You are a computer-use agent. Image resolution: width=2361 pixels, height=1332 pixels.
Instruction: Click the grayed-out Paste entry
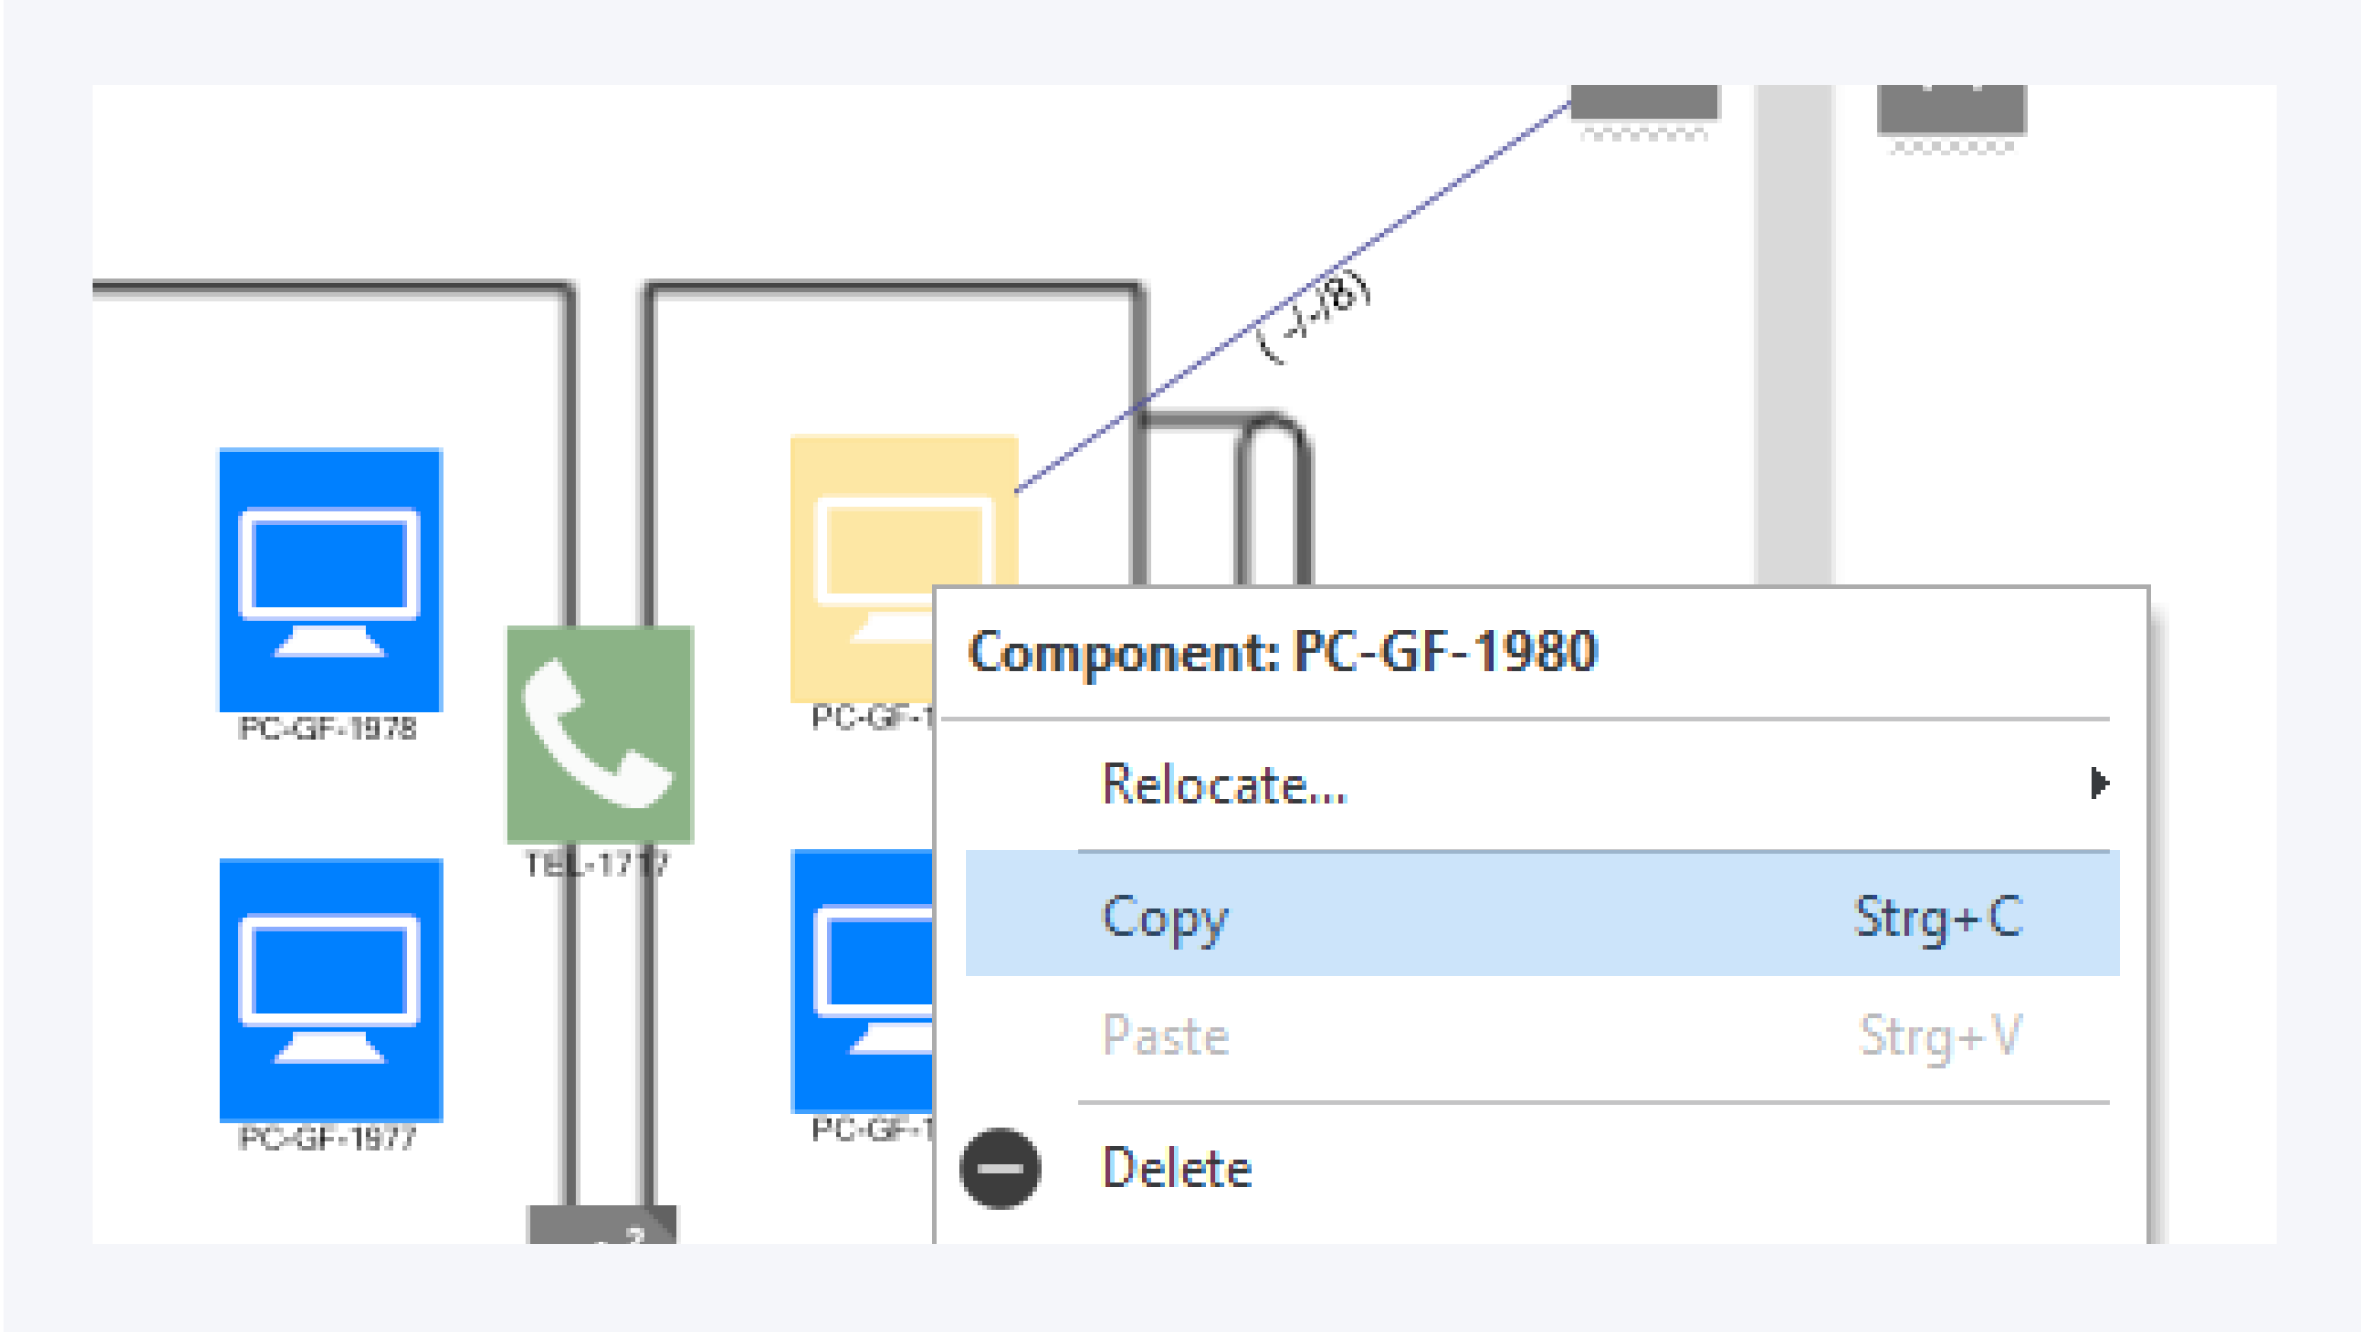point(1166,1036)
